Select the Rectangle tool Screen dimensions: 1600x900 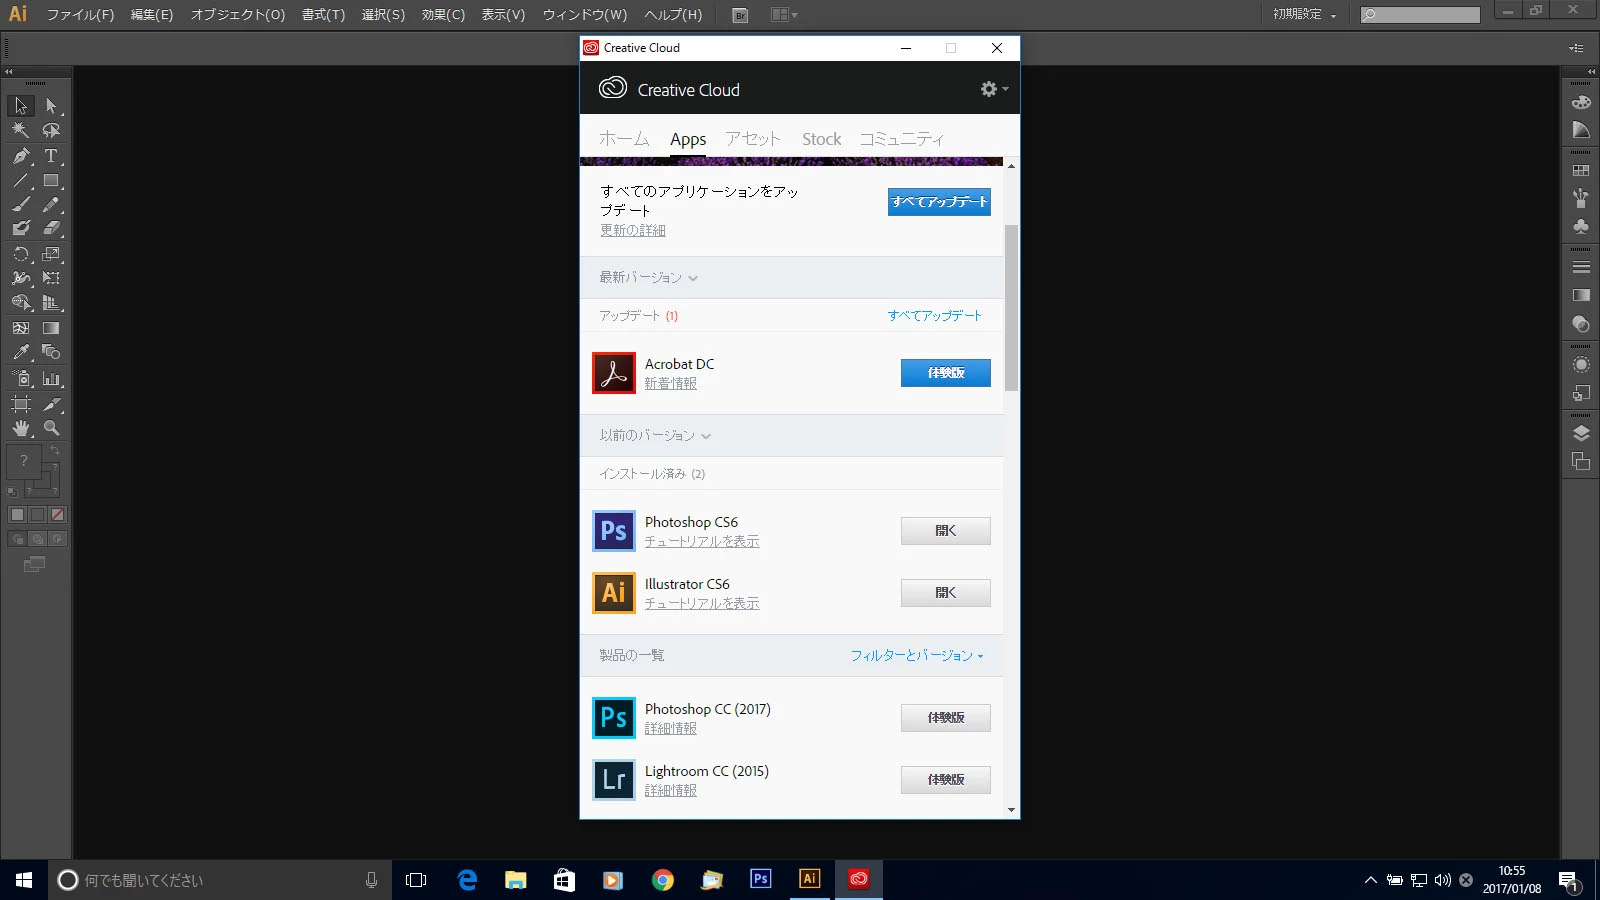pyautogui.click(x=51, y=181)
